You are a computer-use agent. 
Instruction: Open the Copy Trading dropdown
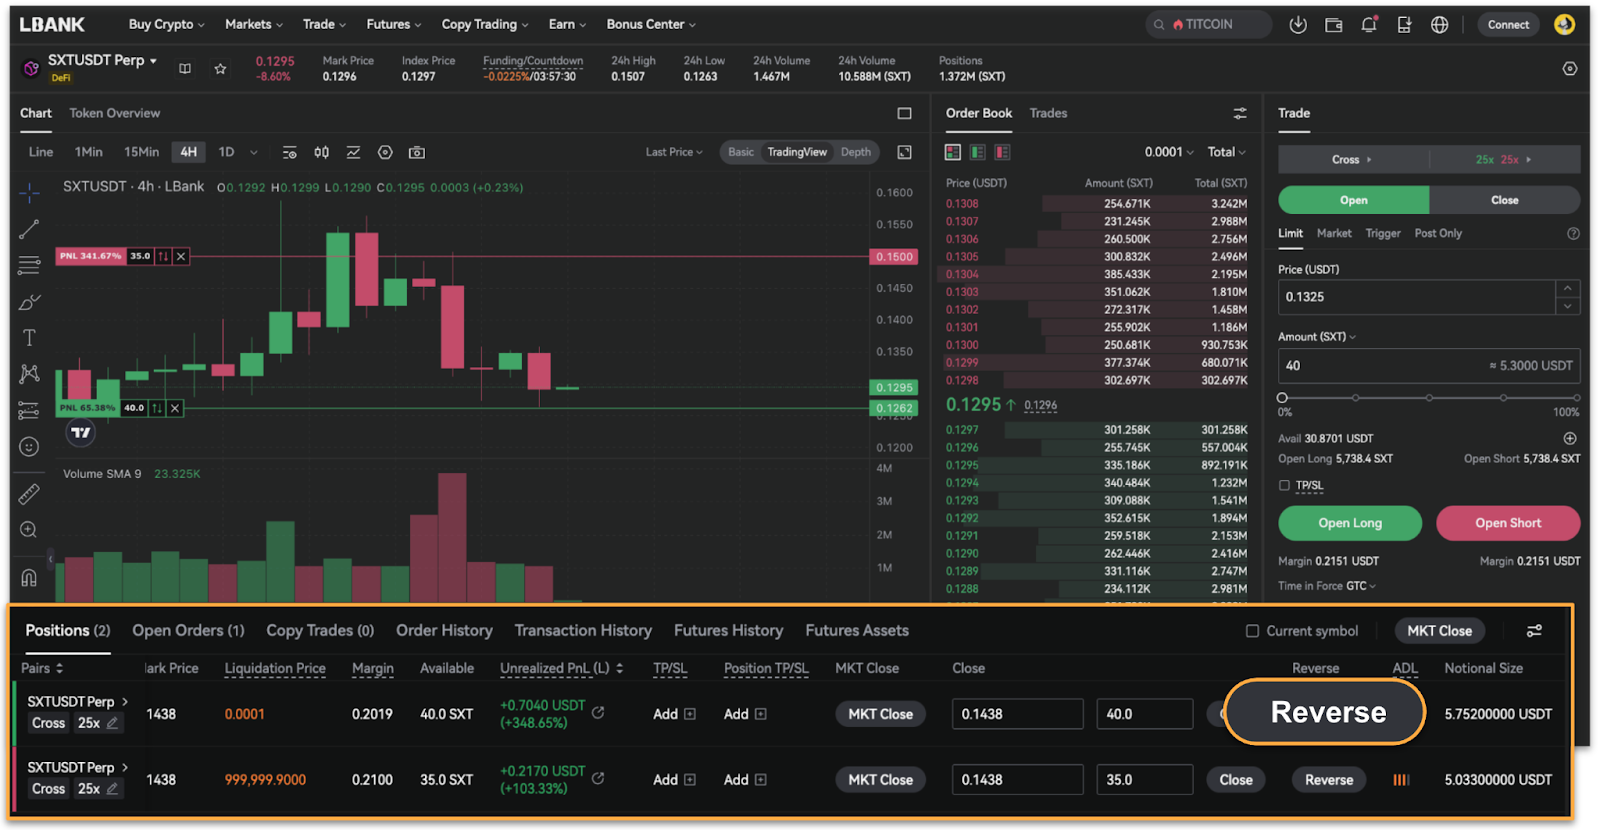[x=485, y=24]
